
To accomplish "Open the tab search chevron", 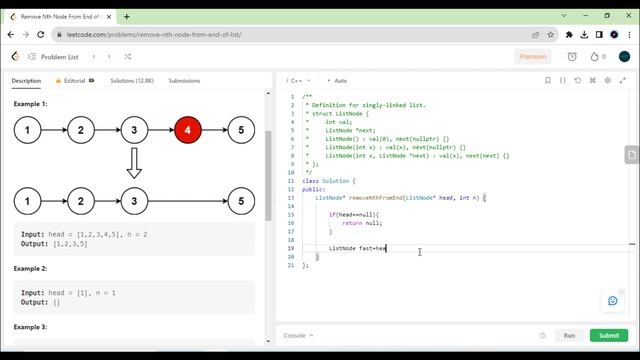I will tap(564, 16).
